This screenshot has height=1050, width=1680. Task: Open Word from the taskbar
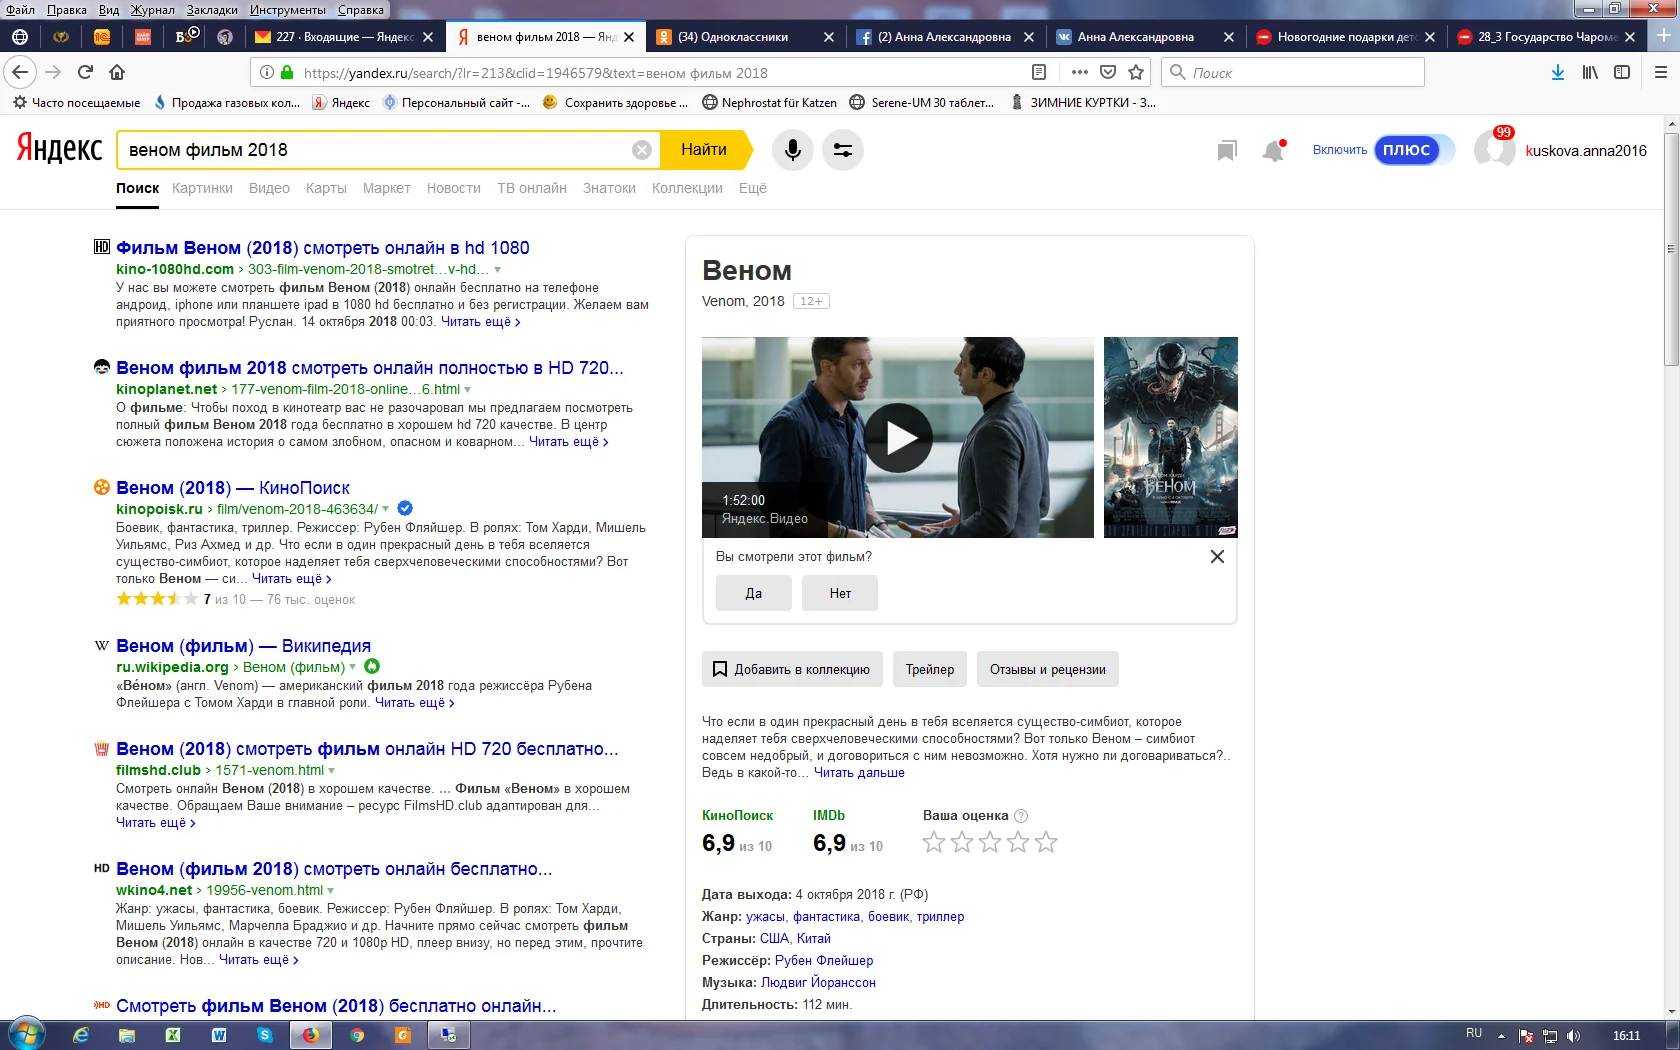click(219, 1035)
